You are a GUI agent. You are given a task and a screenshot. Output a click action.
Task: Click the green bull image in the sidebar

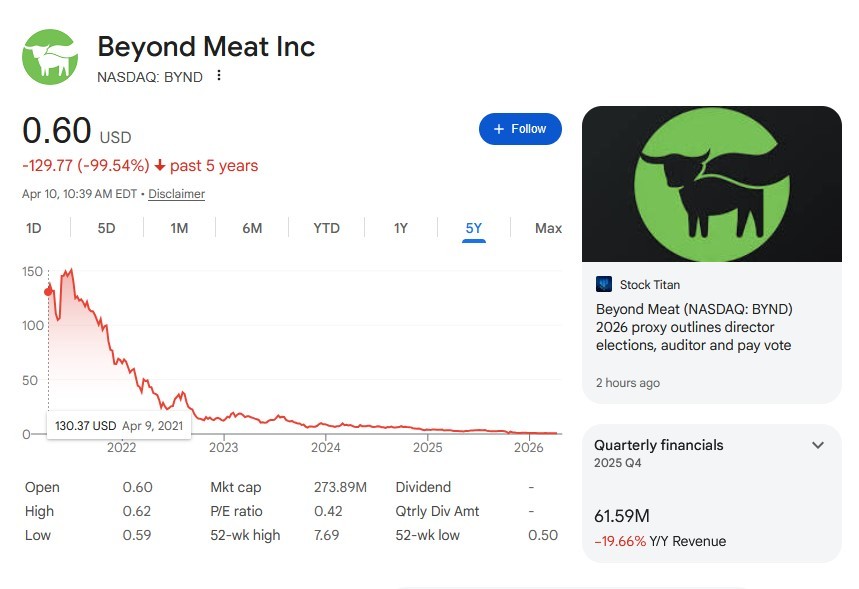tap(711, 183)
